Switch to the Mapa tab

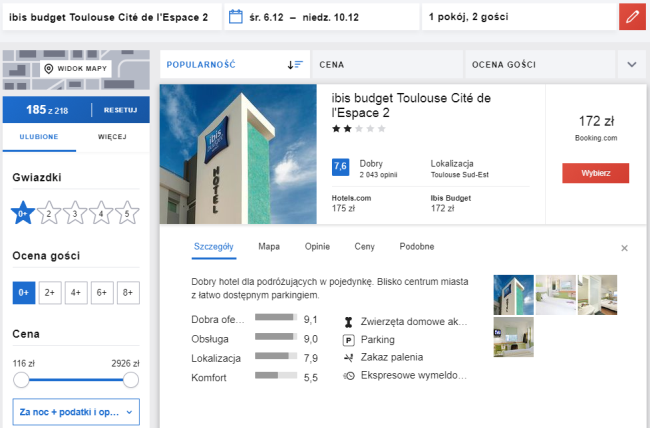click(x=269, y=247)
